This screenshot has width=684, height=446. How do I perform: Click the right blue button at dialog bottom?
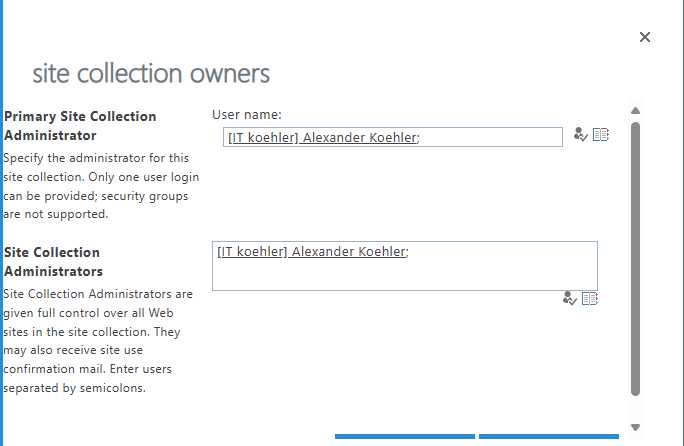[x=548, y=437]
